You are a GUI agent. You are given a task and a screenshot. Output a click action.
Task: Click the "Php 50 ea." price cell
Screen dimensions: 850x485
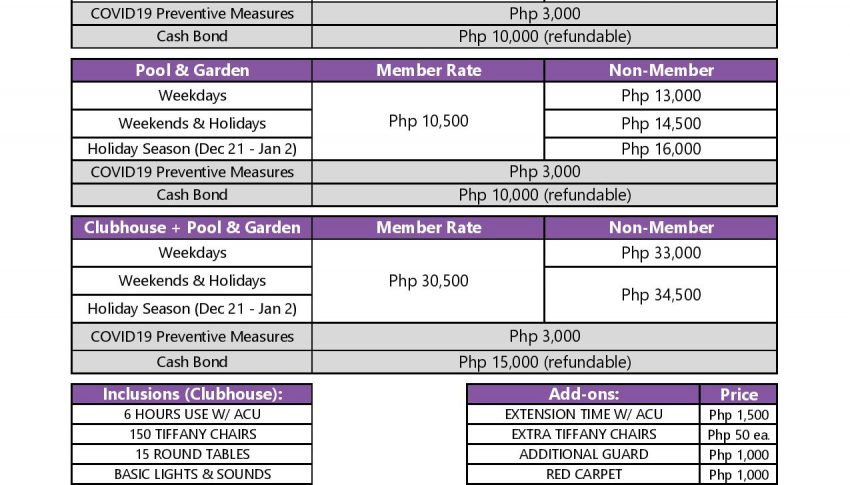click(x=739, y=435)
